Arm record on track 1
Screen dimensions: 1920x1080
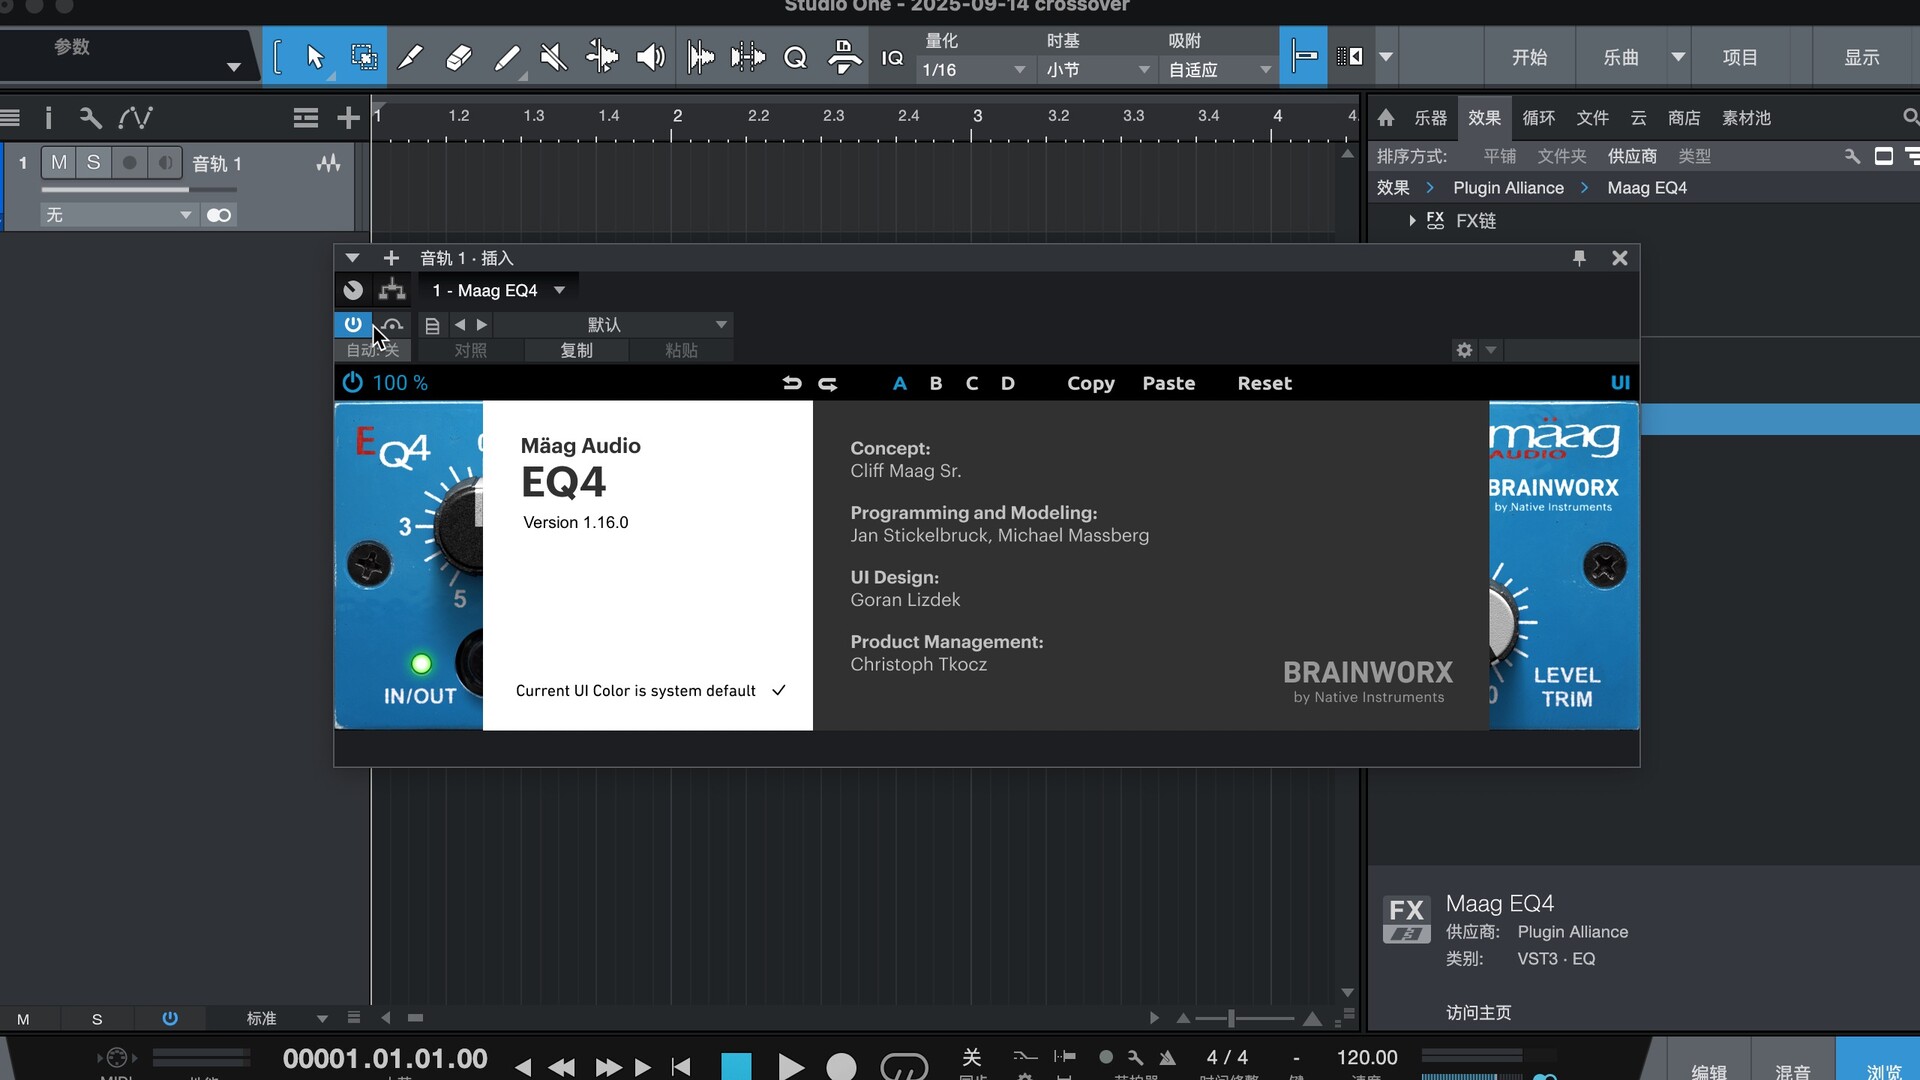tap(129, 162)
